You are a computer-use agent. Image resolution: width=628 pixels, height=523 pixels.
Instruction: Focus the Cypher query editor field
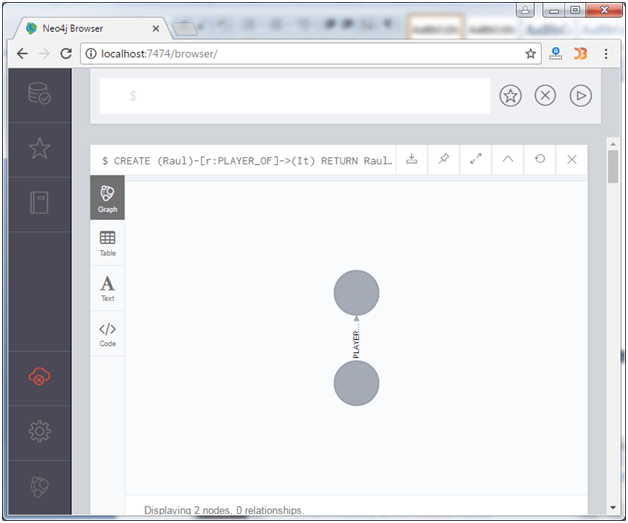pos(295,96)
